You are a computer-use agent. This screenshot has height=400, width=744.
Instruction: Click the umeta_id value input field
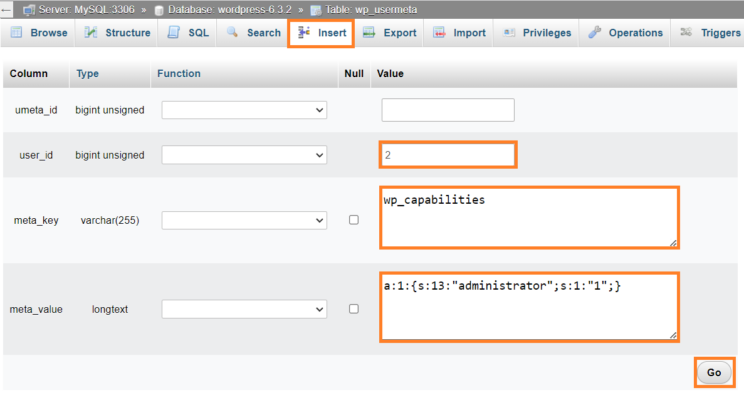coord(448,110)
